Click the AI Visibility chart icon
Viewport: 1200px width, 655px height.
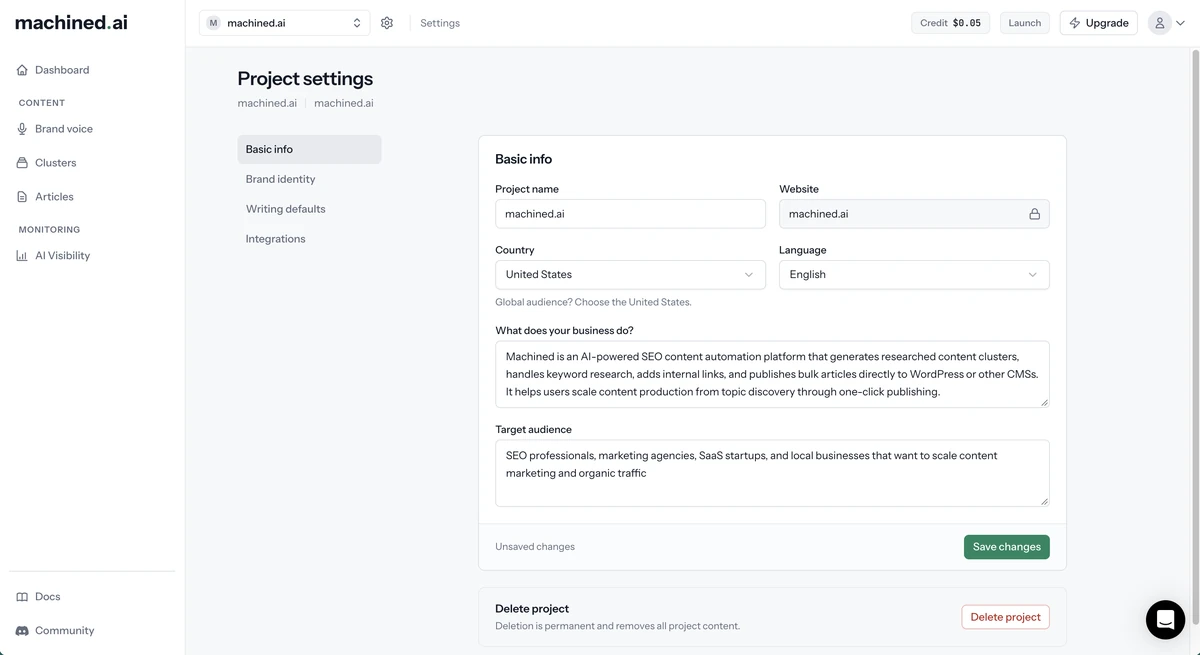(22, 256)
